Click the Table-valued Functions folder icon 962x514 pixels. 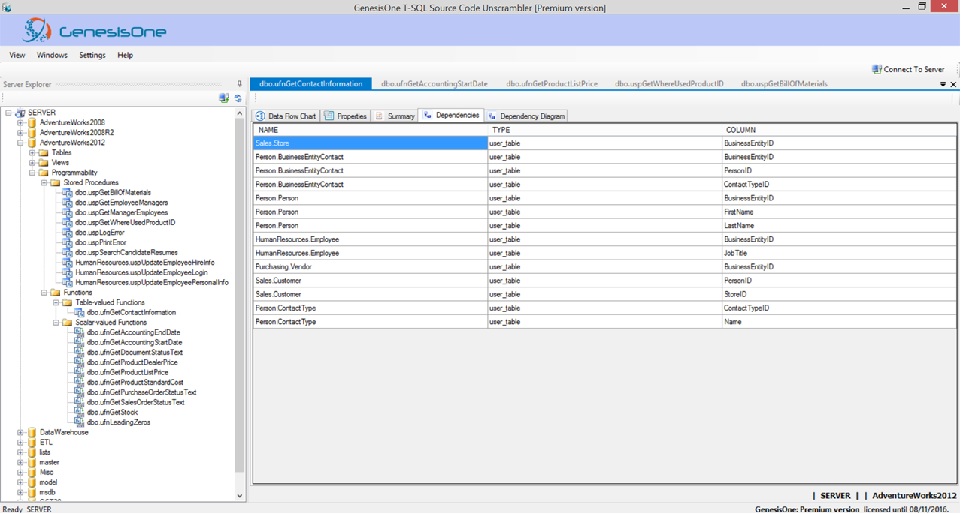click(67, 303)
